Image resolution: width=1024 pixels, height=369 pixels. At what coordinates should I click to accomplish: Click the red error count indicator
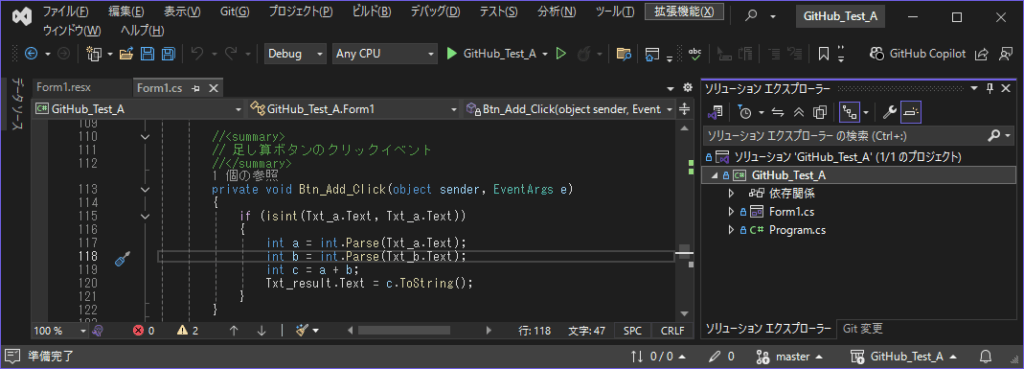click(x=144, y=330)
